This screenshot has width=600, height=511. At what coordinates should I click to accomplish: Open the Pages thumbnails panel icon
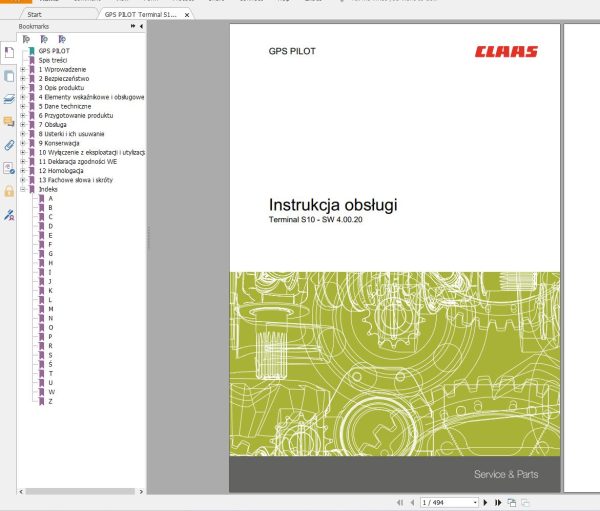9,76
